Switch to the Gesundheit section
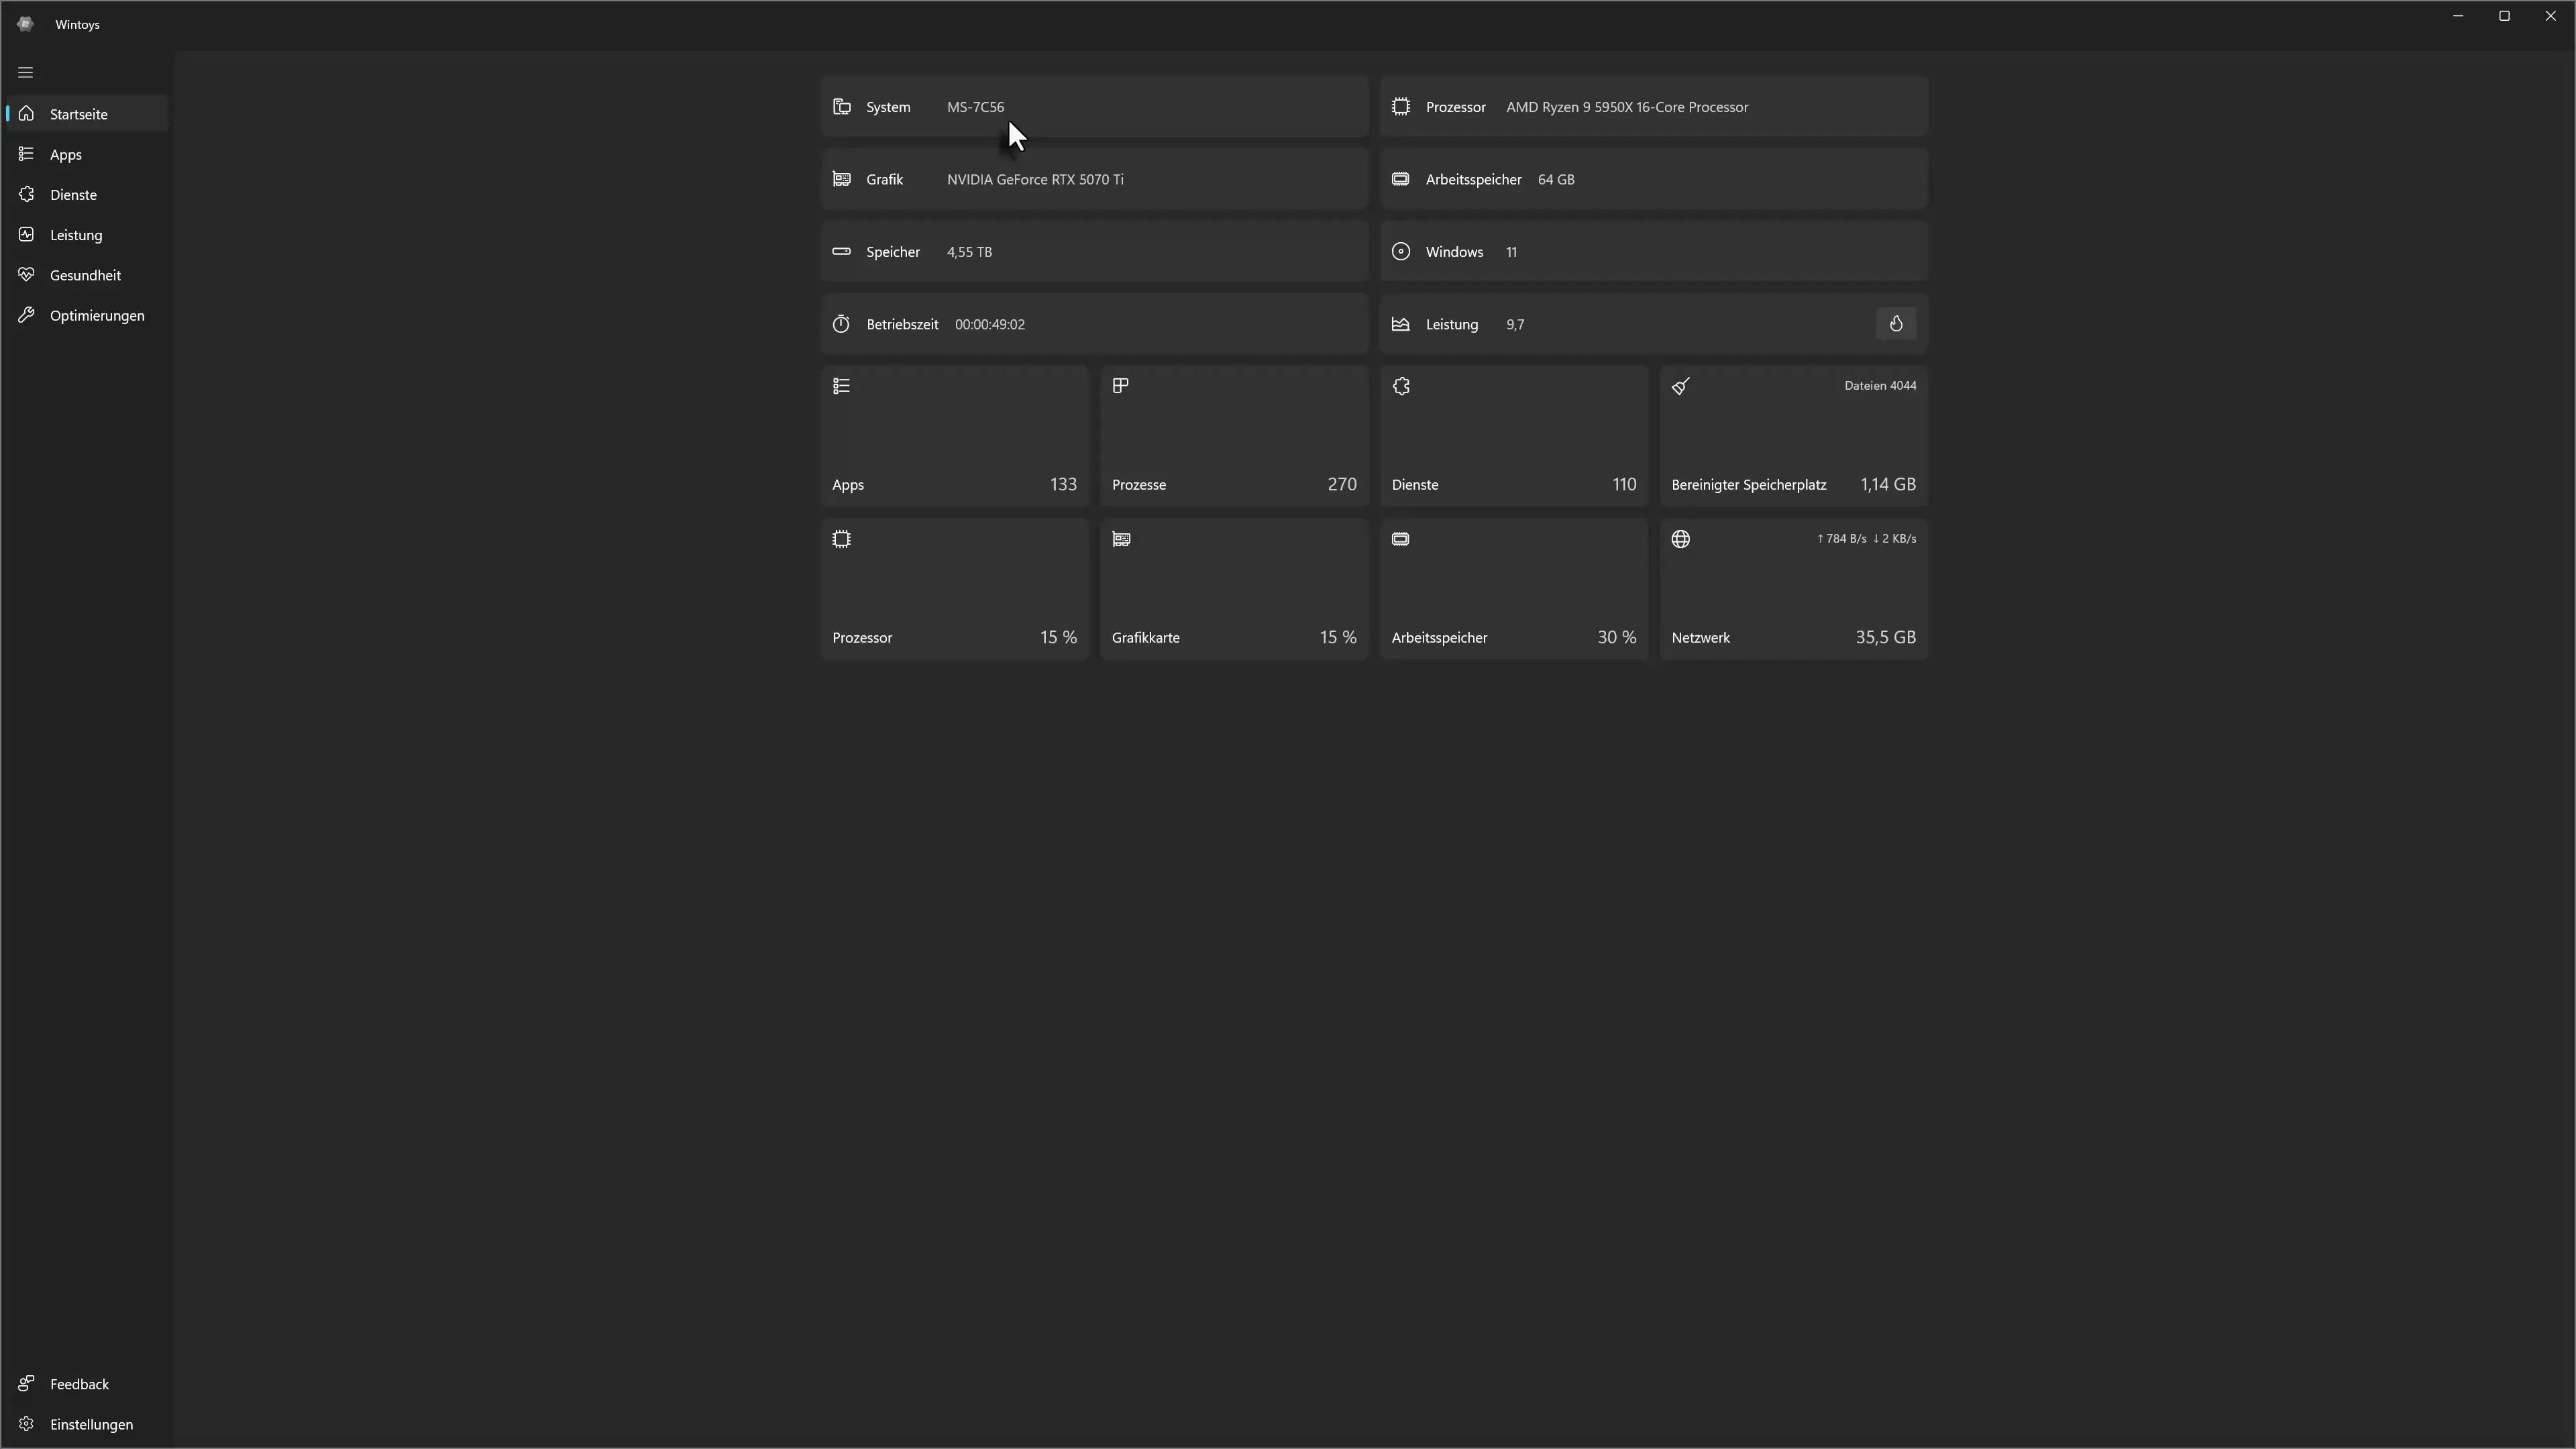Image resolution: width=2576 pixels, height=1449 pixels. [x=86, y=274]
